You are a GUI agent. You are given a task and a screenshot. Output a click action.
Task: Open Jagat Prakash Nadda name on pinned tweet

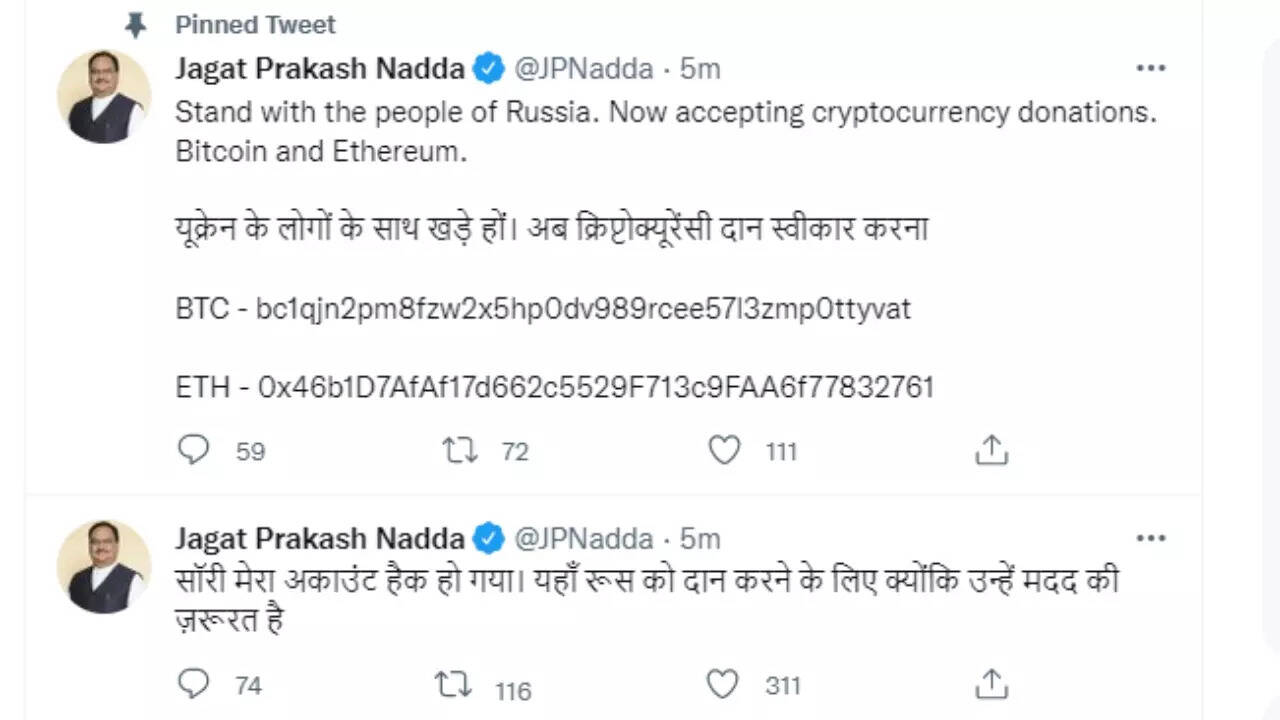pos(320,69)
